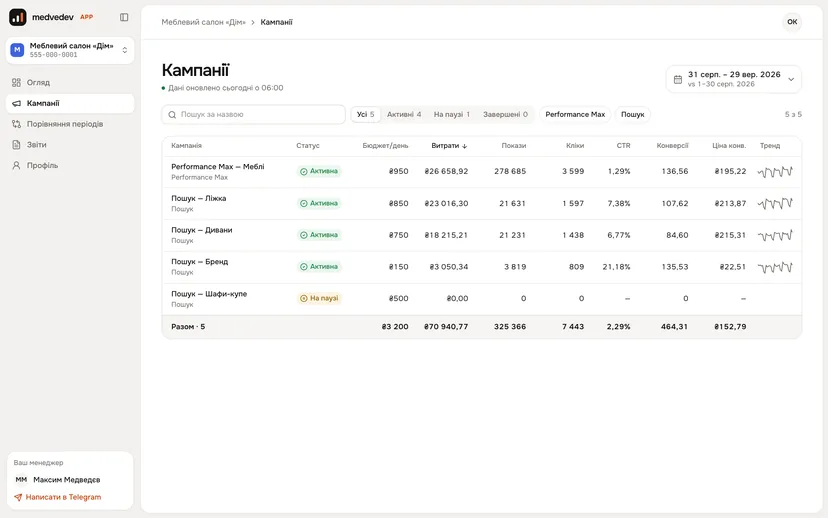The image size is (828, 518).
Task: Click the blue M account avatar
Action: pos(17,50)
